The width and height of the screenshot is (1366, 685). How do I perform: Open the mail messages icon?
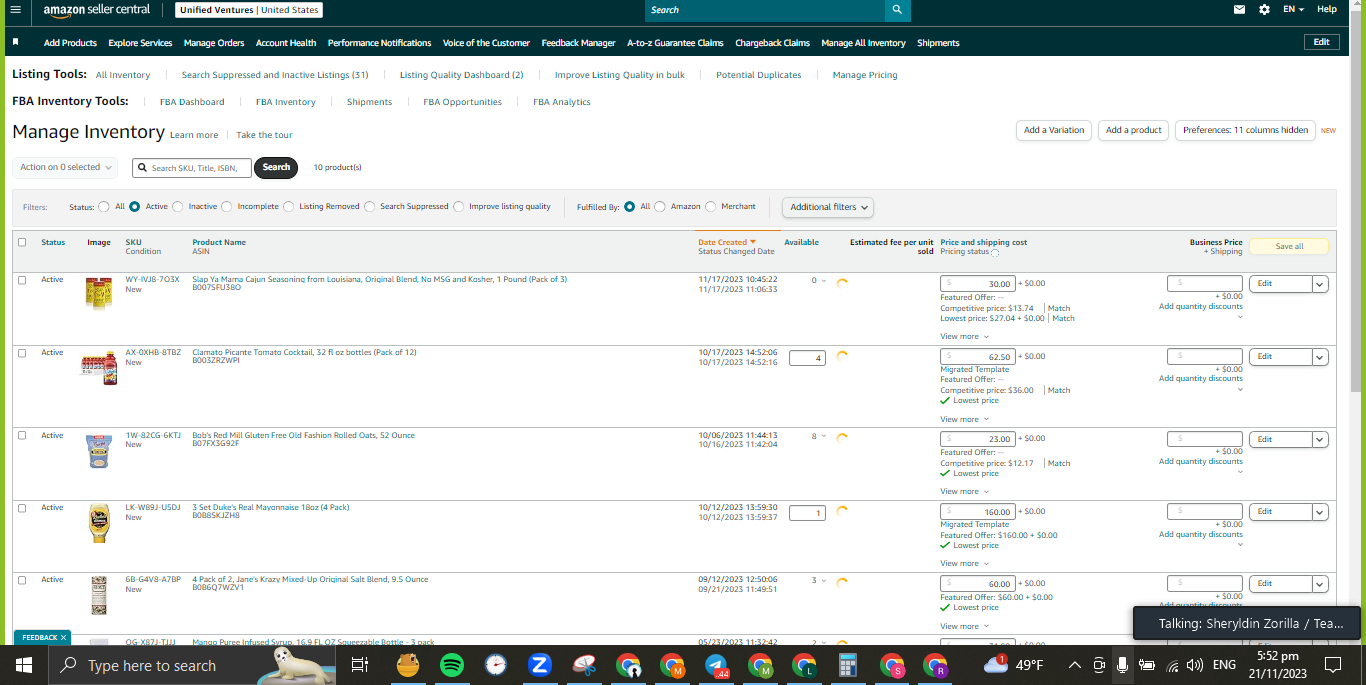click(x=1240, y=9)
